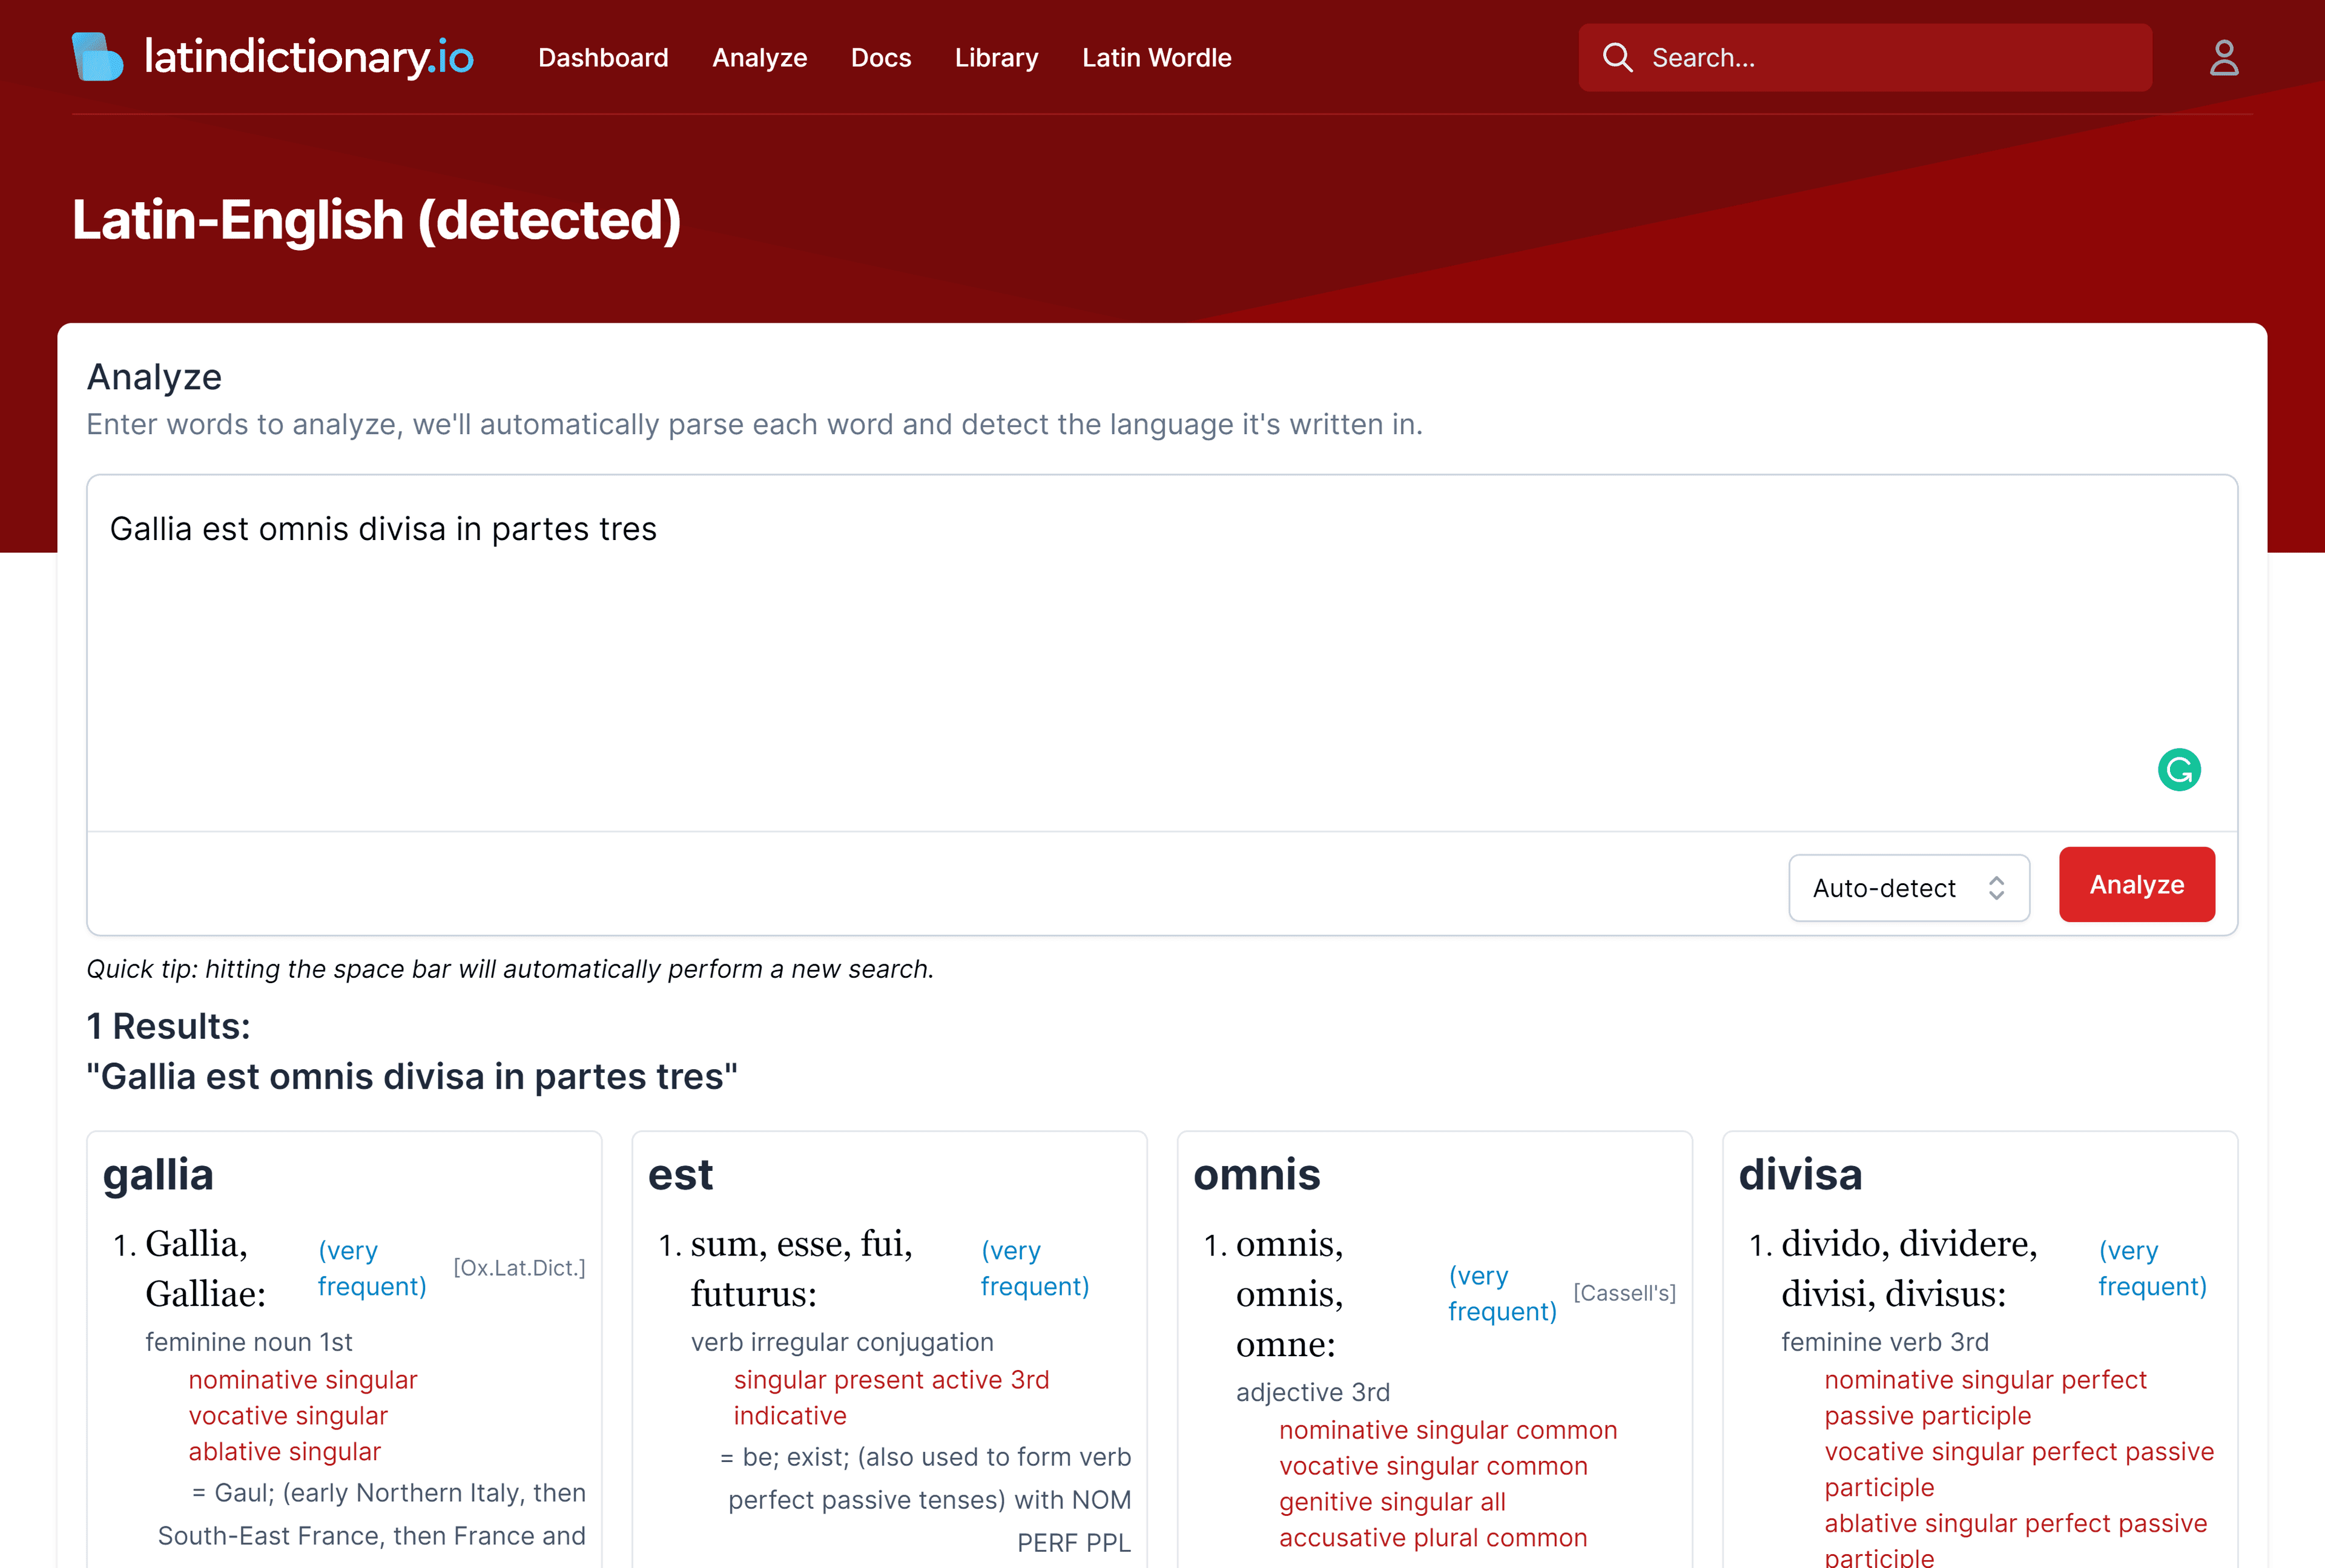Click the omnis word heading
Viewport: 2325px width, 1568px height.
1256,1174
